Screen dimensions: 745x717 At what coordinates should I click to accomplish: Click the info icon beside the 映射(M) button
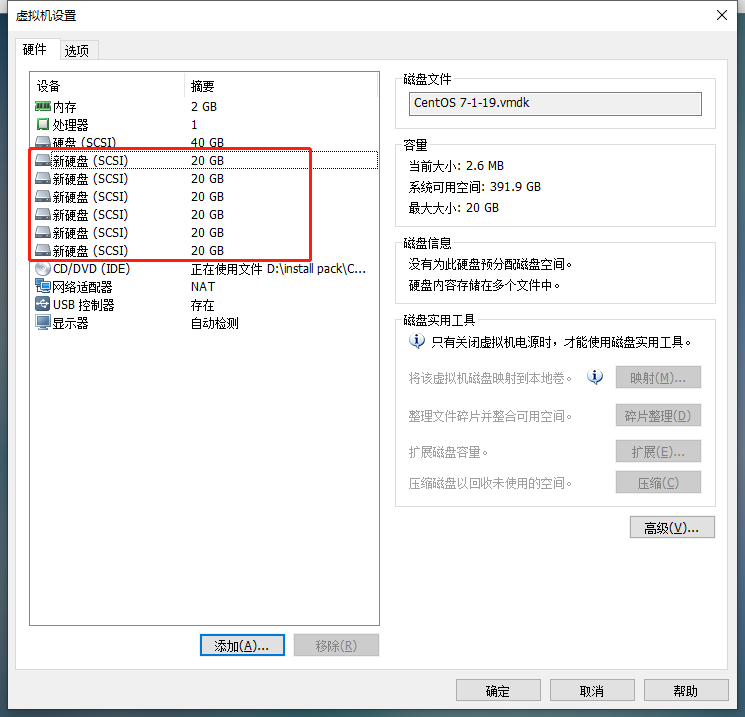(x=595, y=377)
